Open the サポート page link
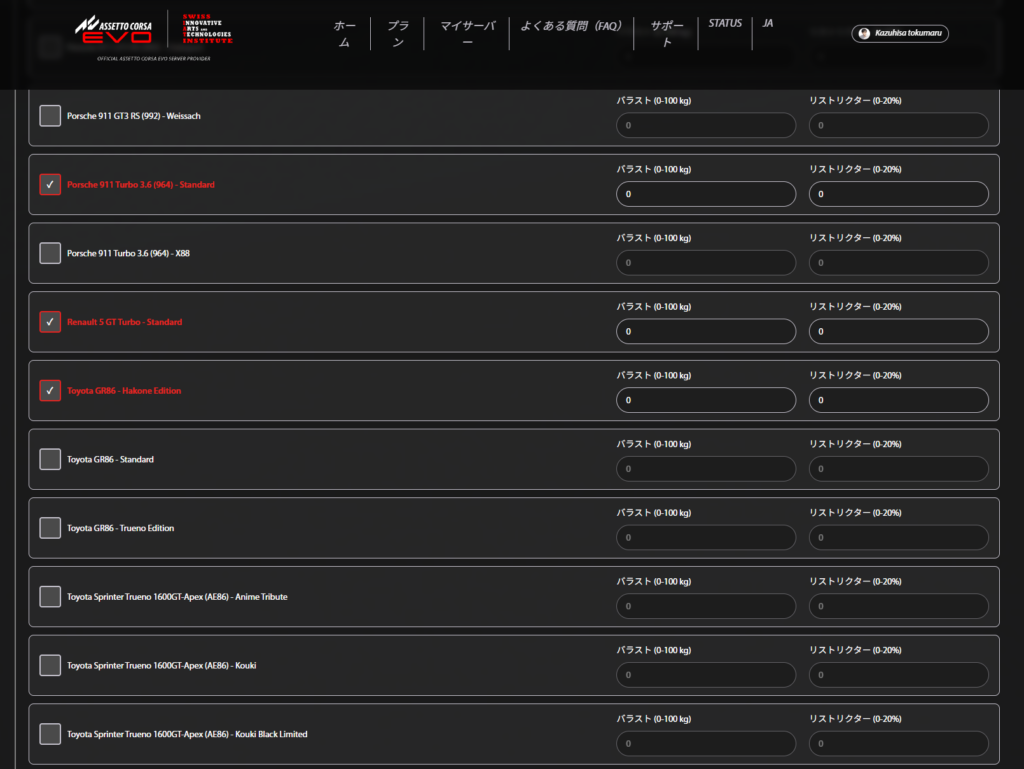 click(667, 33)
